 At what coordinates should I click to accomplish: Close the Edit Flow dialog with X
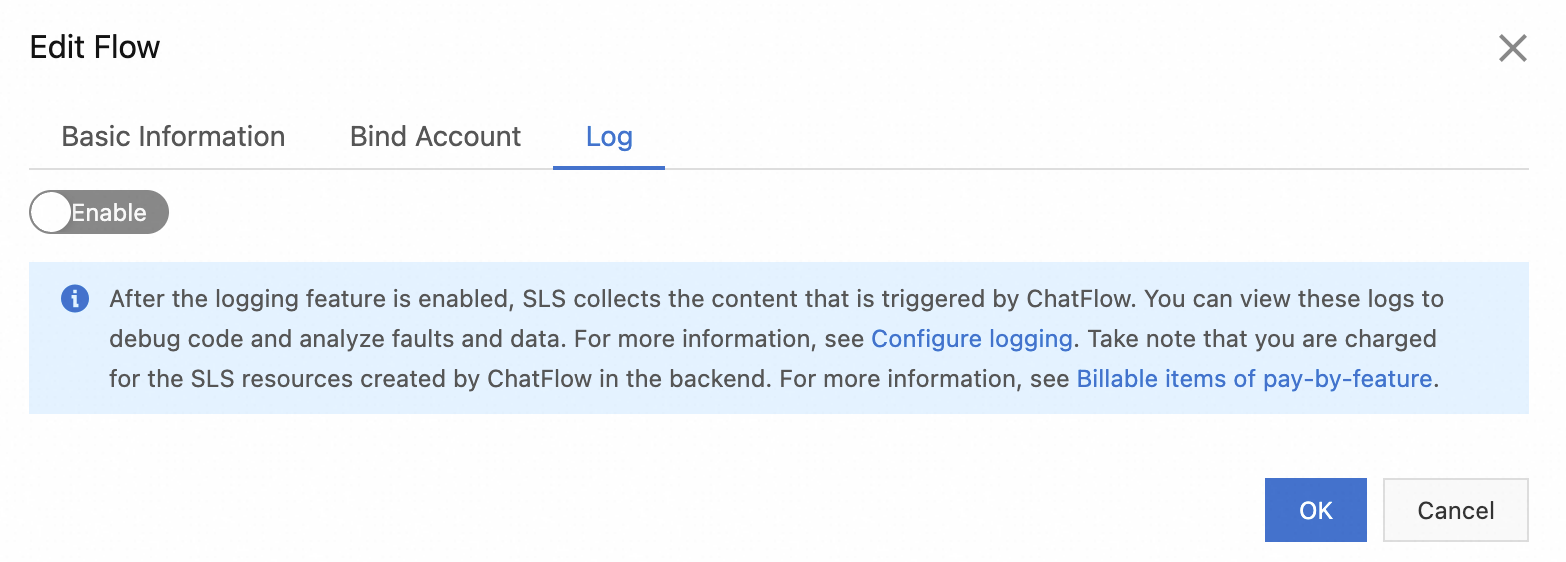(1512, 48)
